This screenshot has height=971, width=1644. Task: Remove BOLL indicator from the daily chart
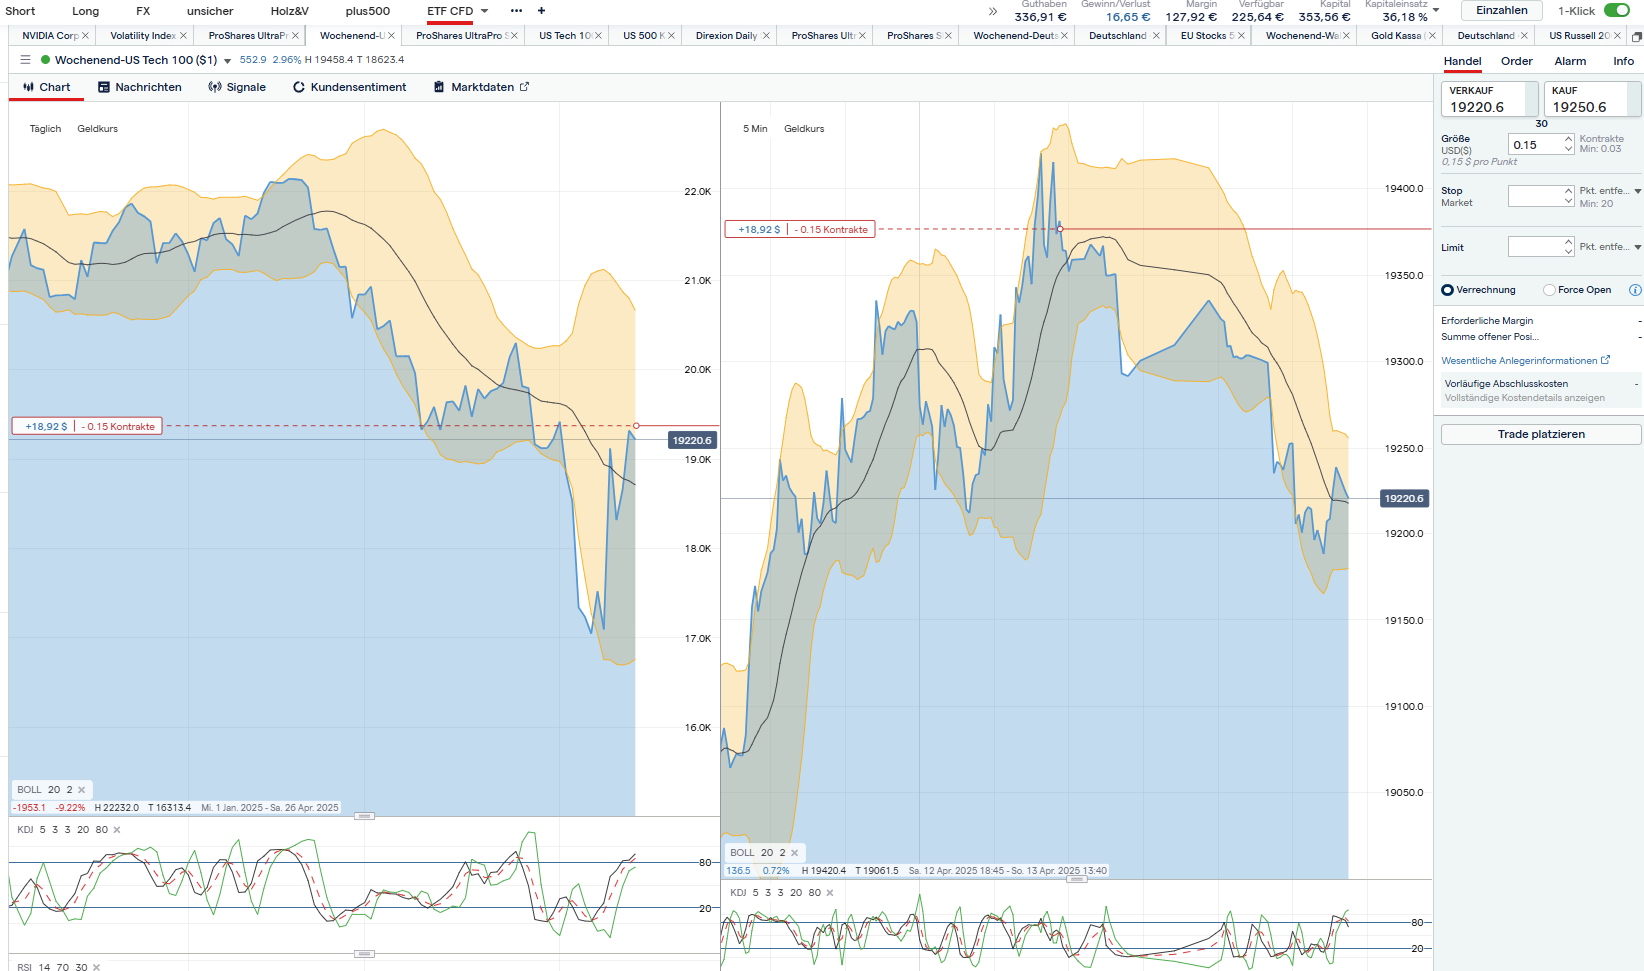[82, 790]
